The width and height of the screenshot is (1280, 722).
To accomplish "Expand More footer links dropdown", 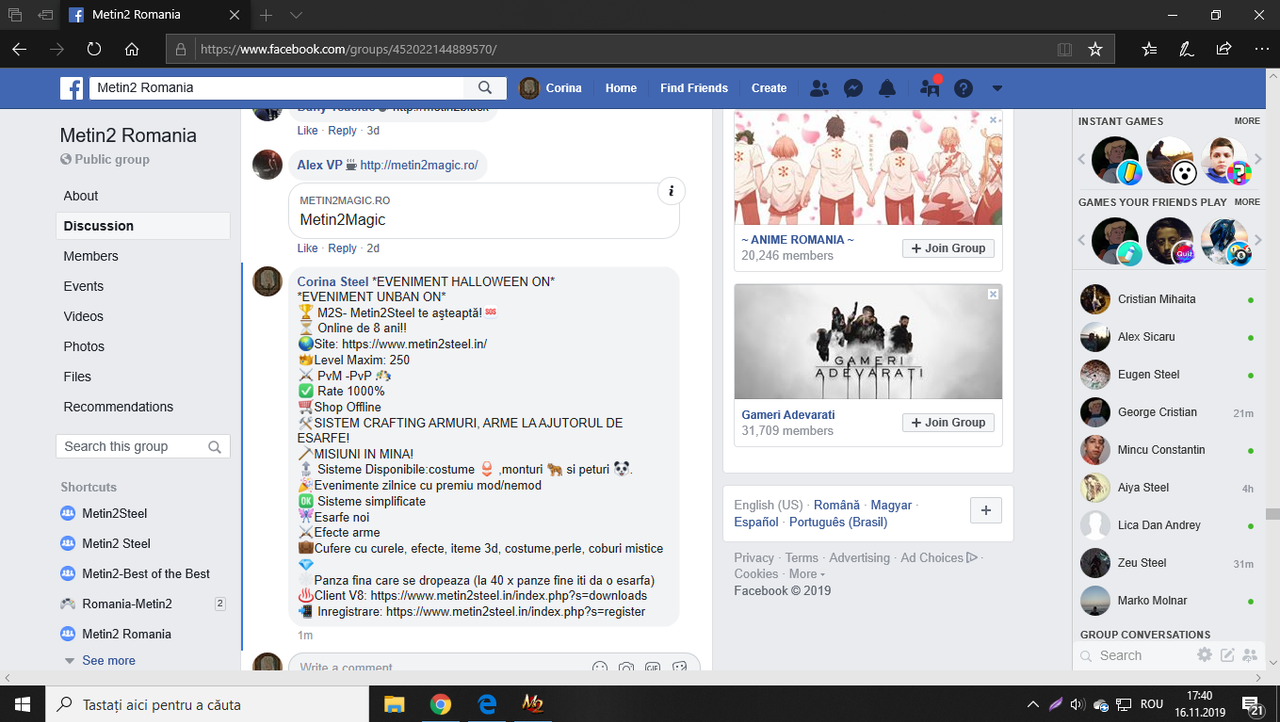I will [x=806, y=574].
